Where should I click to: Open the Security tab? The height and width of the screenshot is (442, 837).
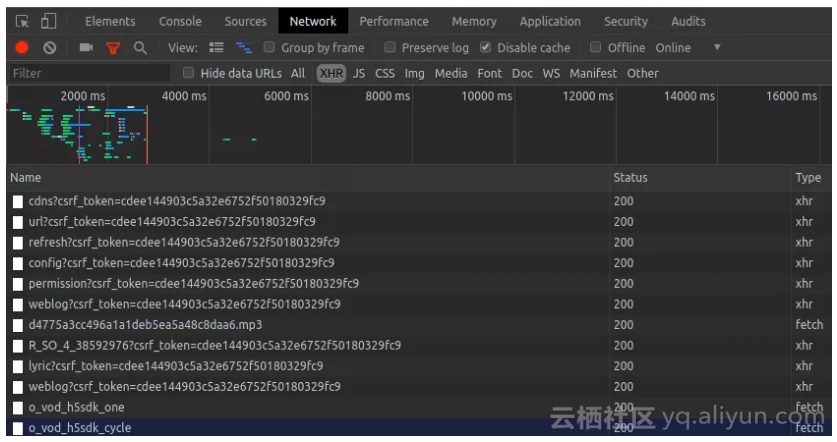click(626, 21)
